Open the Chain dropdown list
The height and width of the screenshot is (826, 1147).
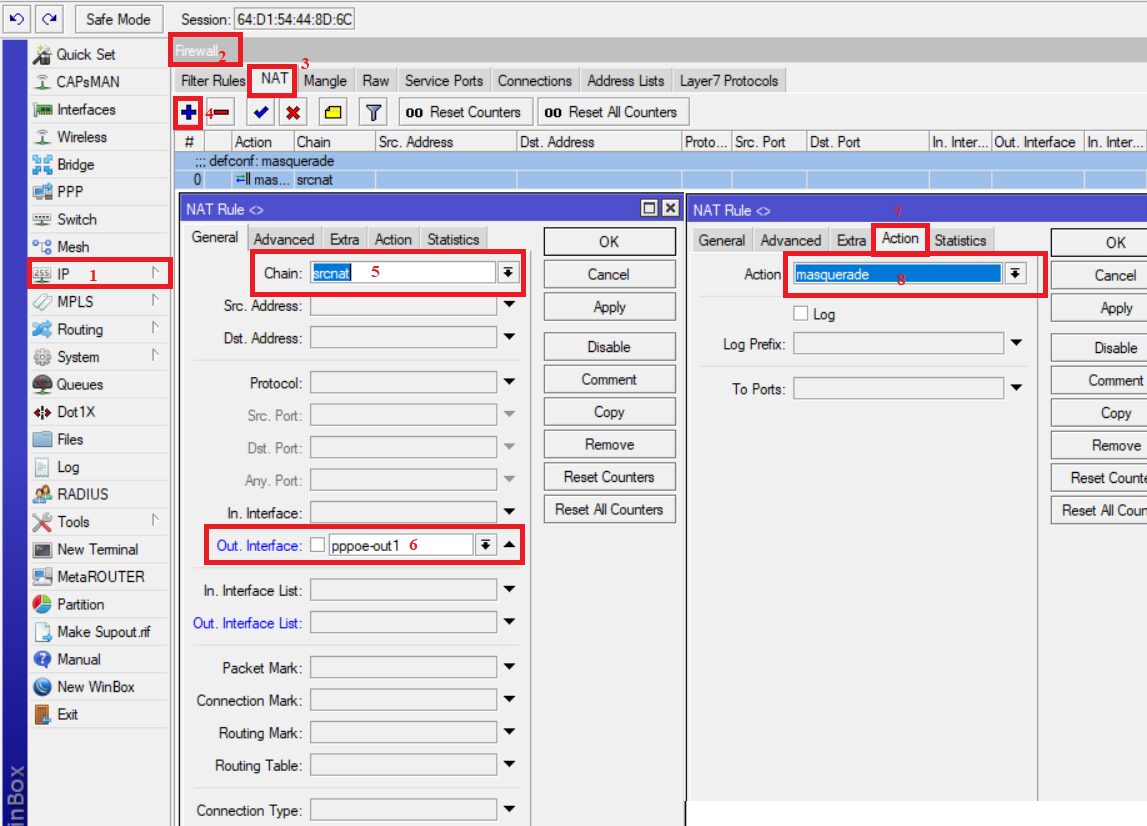click(508, 273)
